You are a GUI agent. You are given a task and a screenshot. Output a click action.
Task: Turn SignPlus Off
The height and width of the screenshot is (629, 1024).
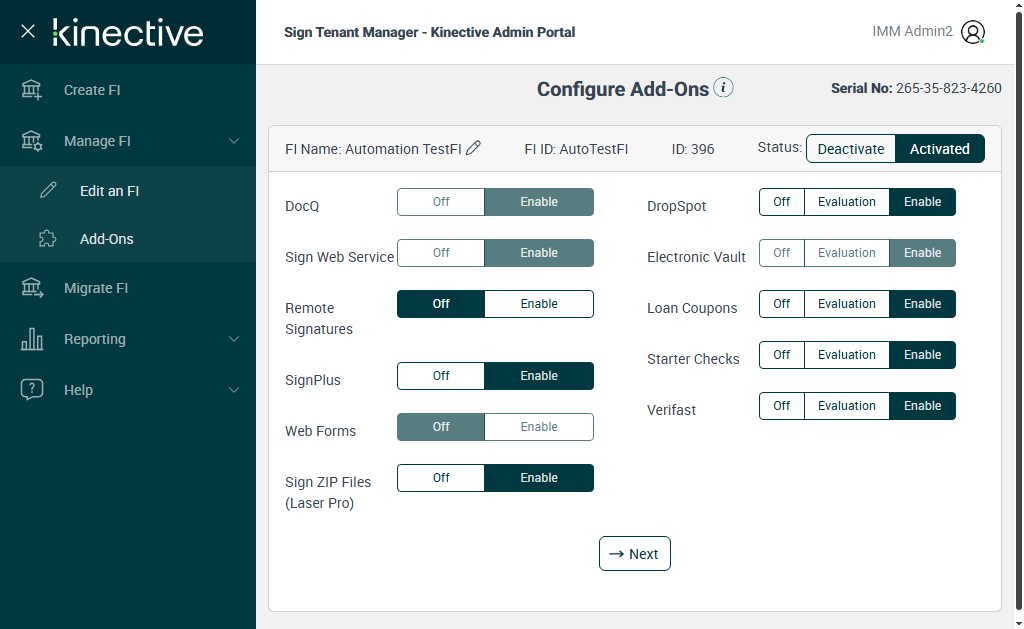pos(441,376)
